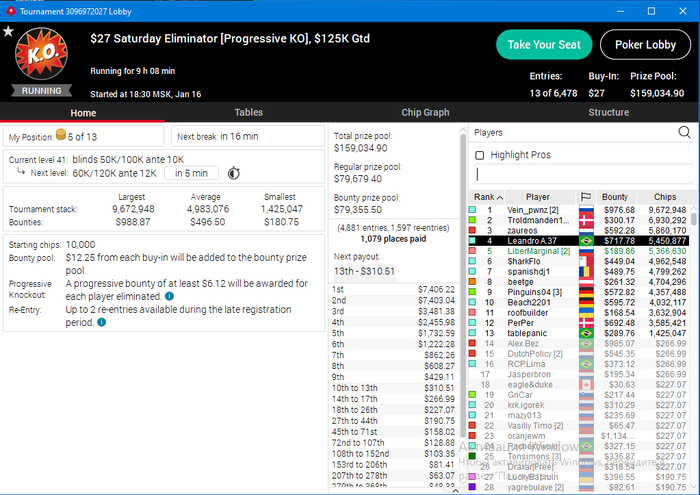Screen dimensions: 700x495
Task: Click eagle&duke Canadian flag icon
Action: [x=586, y=384]
